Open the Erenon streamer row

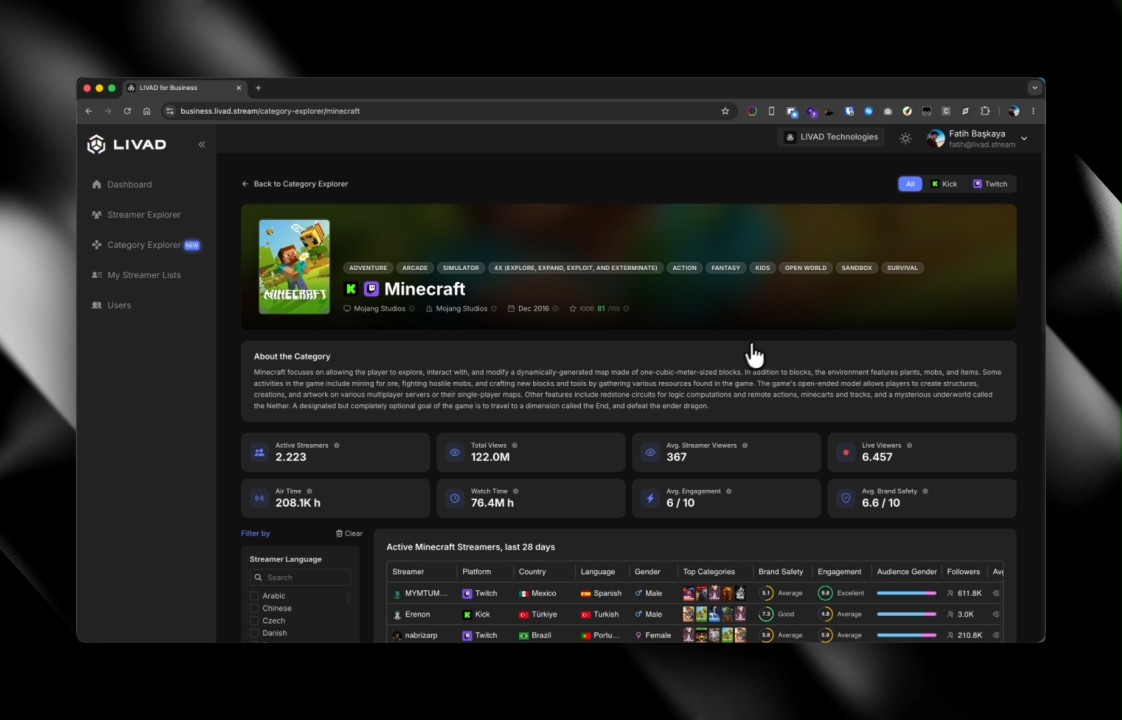pyautogui.click(x=694, y=614)
